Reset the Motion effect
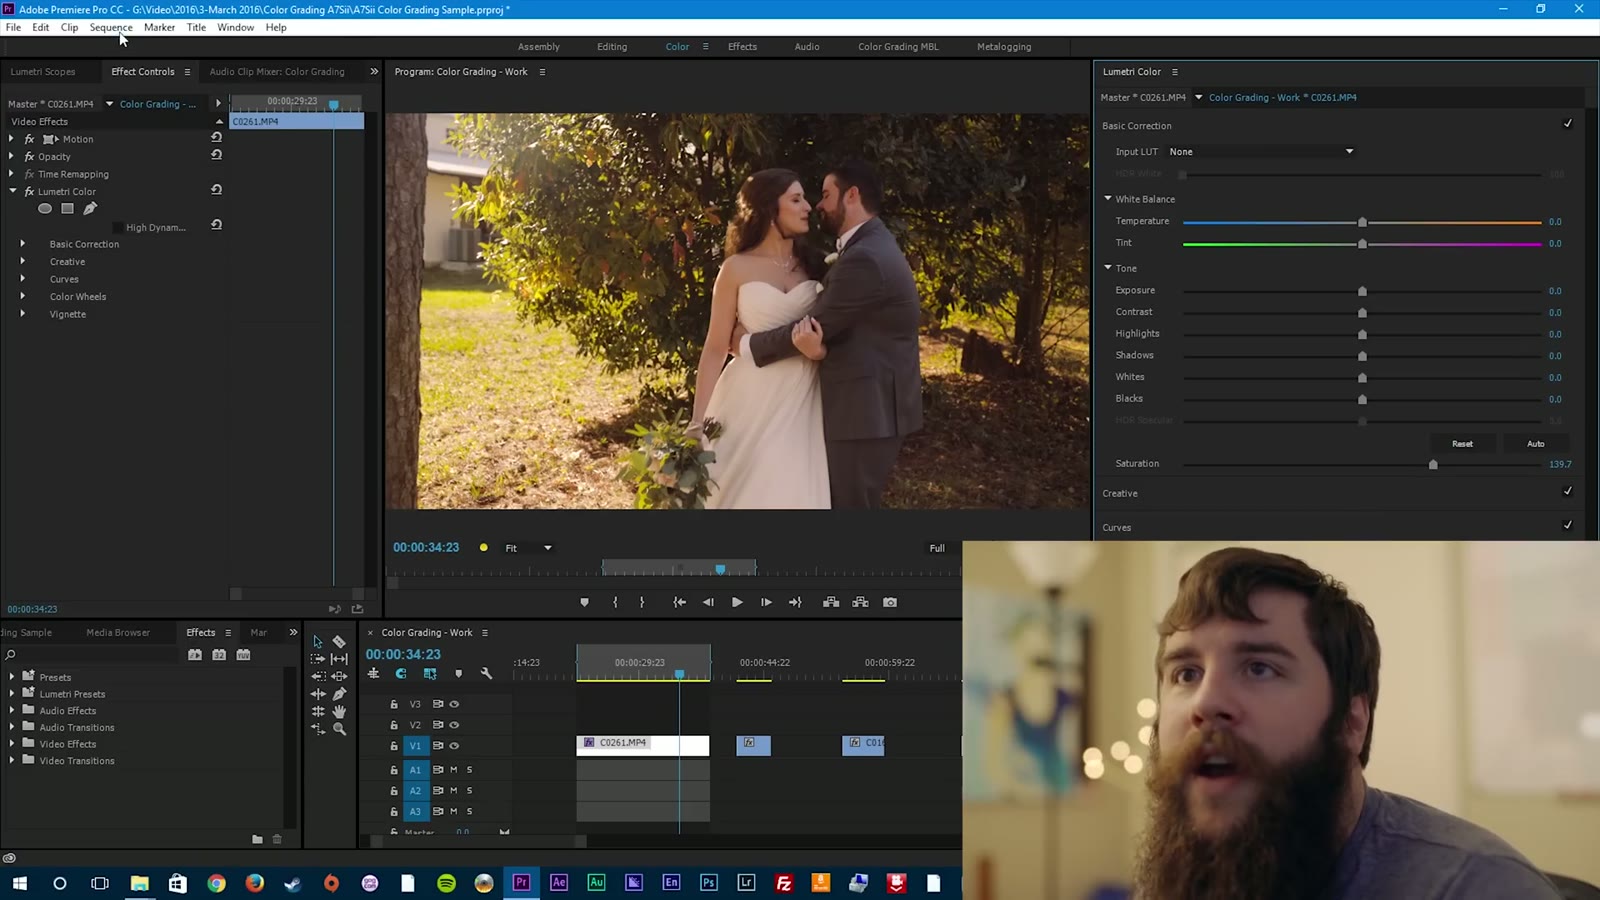1600x900 pixels. tap(216, 137)
